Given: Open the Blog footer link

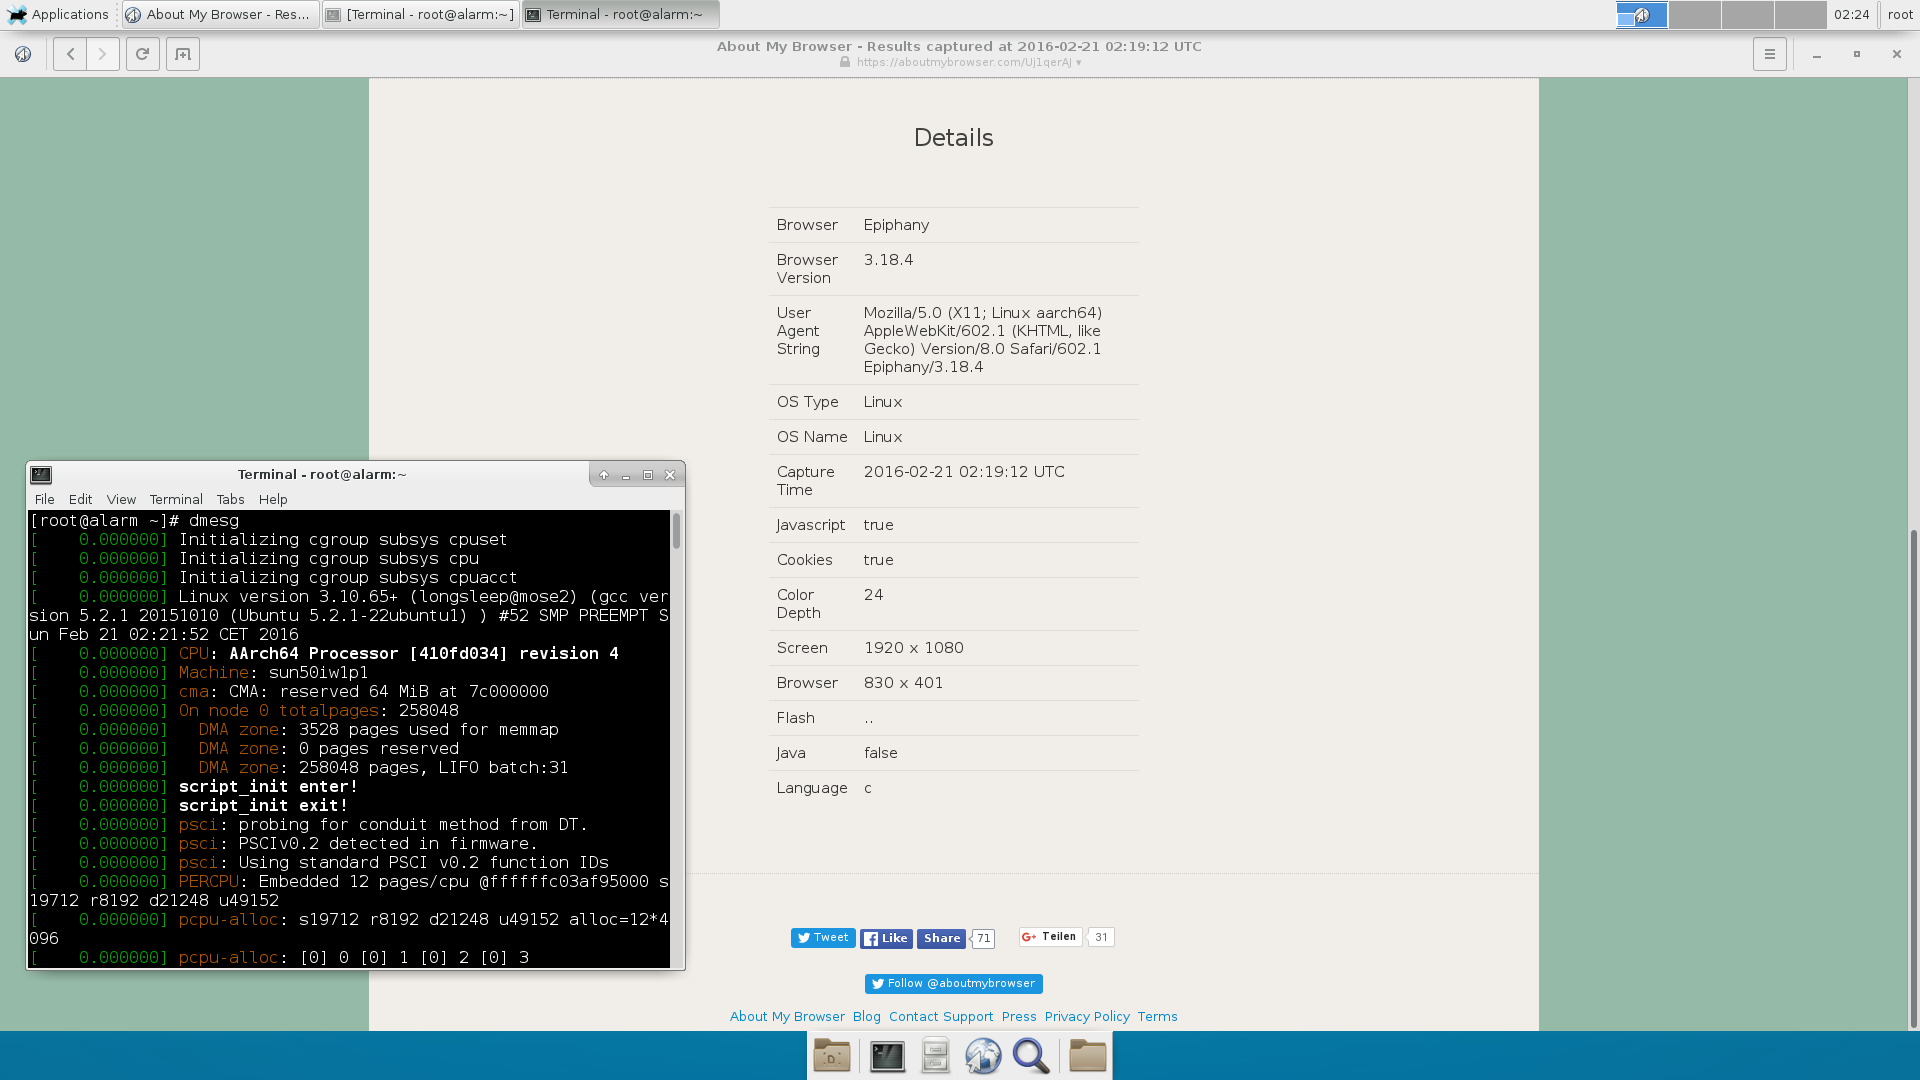Looking at the screenshot, I should [x=867, y=1017].
